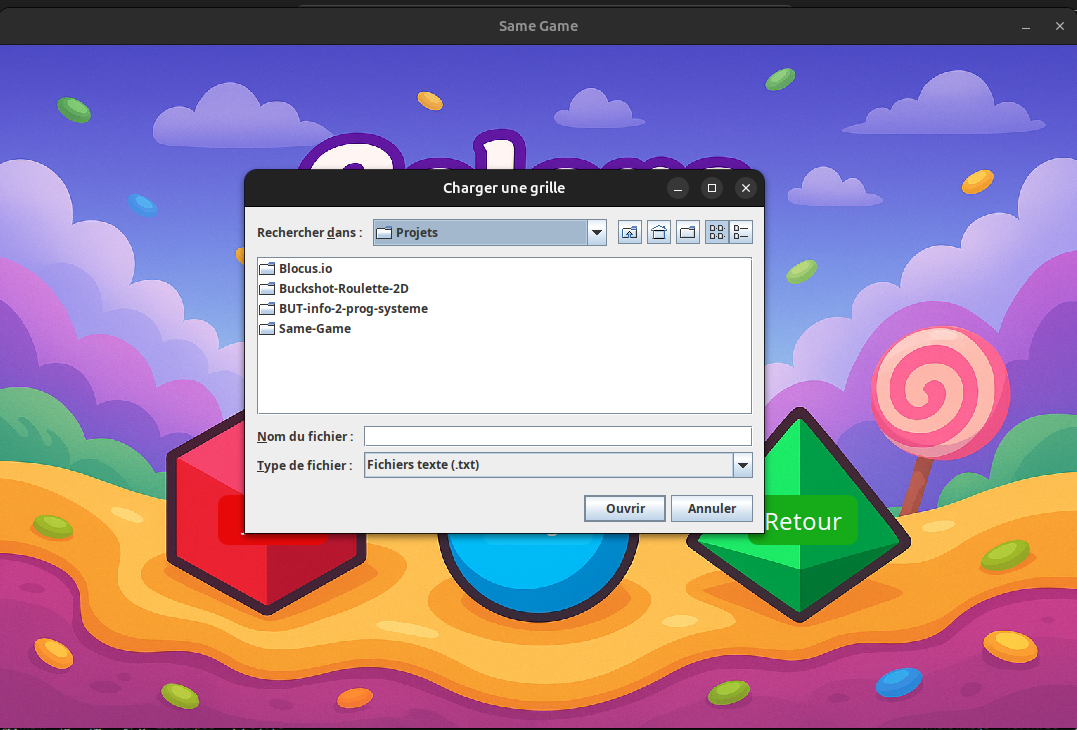Switch to list view mode
The height and width of the screenshot is (730, 1077).
[716, 233]
